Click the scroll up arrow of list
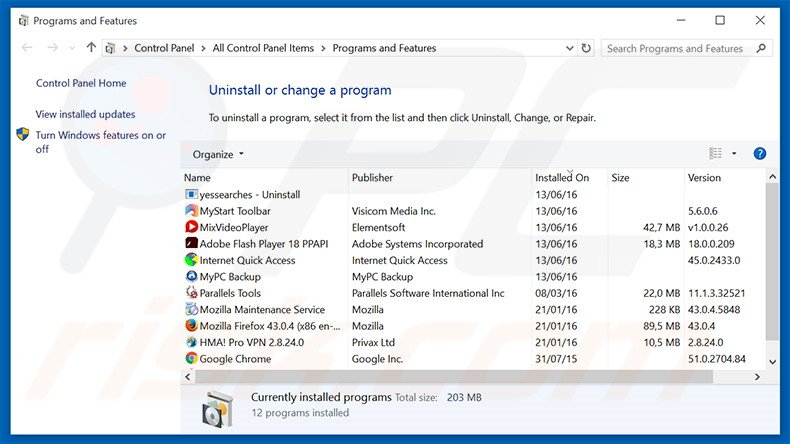 [x=772, y=177]
